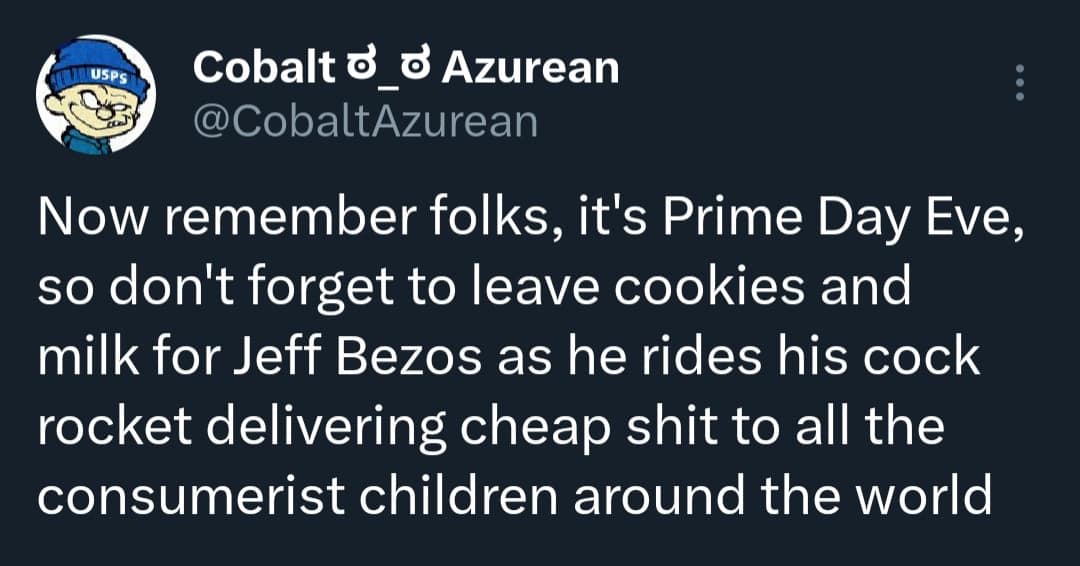Click the cartoon profile avatar
Viewport: 1080px width, 566px height.
click(96, 105)
